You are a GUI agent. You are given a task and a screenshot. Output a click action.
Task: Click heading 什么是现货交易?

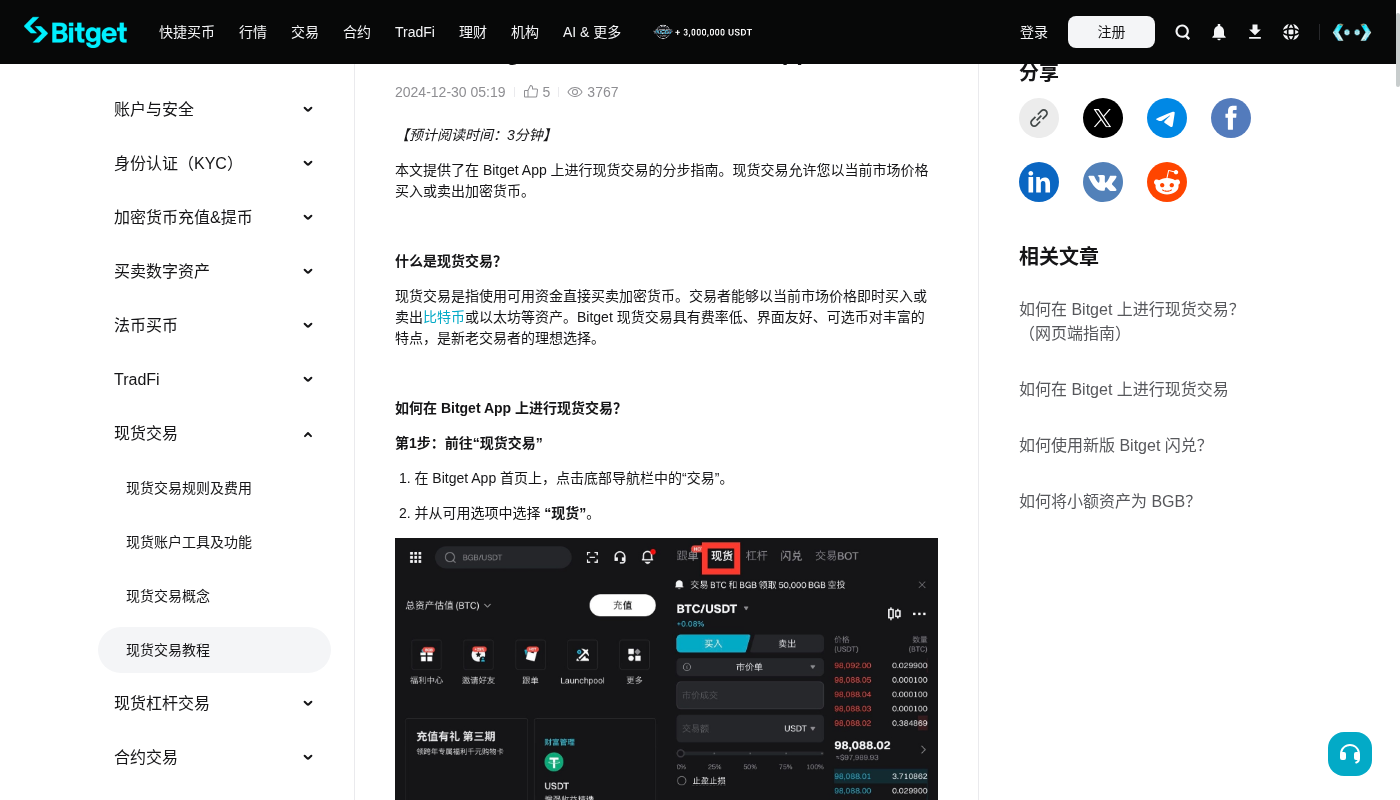coord(447,261)
